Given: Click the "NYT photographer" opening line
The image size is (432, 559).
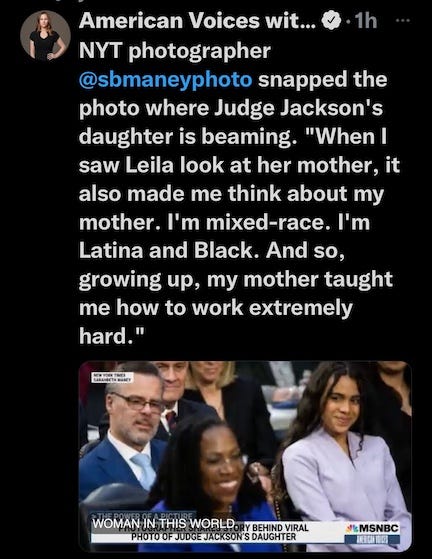Looking at the screenshot, I should (x=175, y=51).
